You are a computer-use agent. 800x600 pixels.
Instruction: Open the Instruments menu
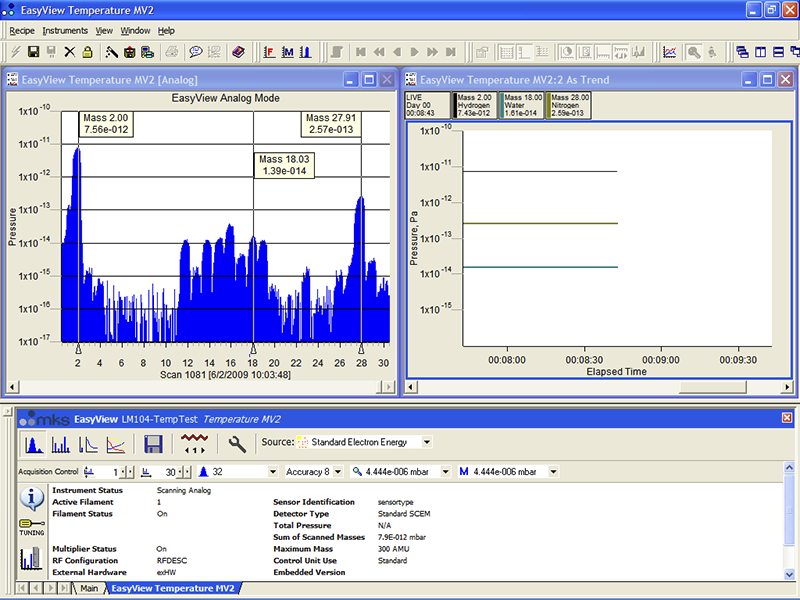[x=65, y=31]
